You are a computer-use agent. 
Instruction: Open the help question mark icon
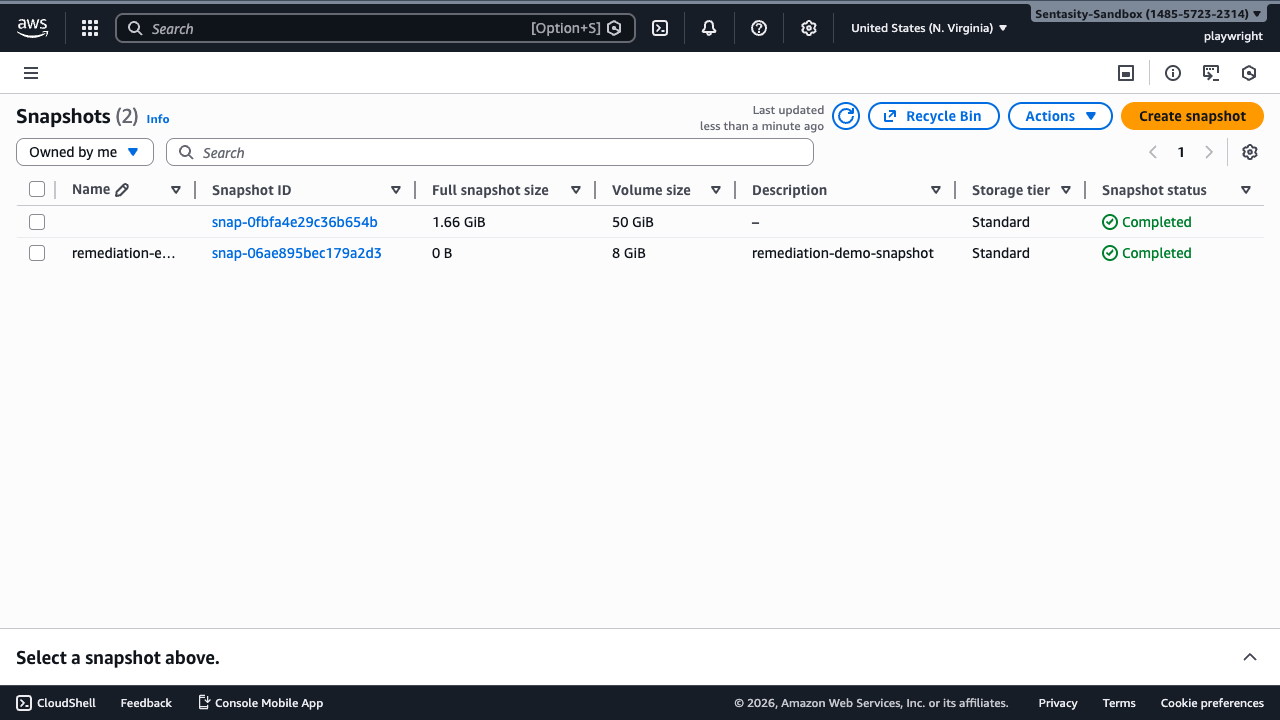(x=759, y=28)
